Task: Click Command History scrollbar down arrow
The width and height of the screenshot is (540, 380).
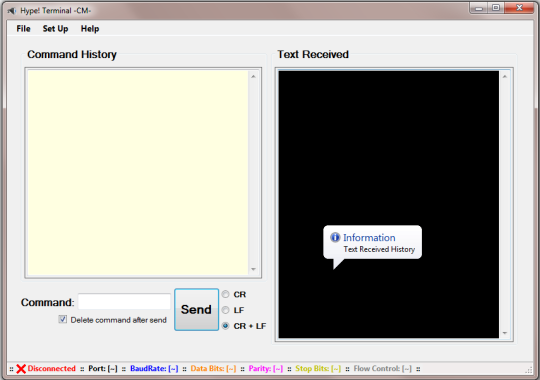Action: pos(253,269)
